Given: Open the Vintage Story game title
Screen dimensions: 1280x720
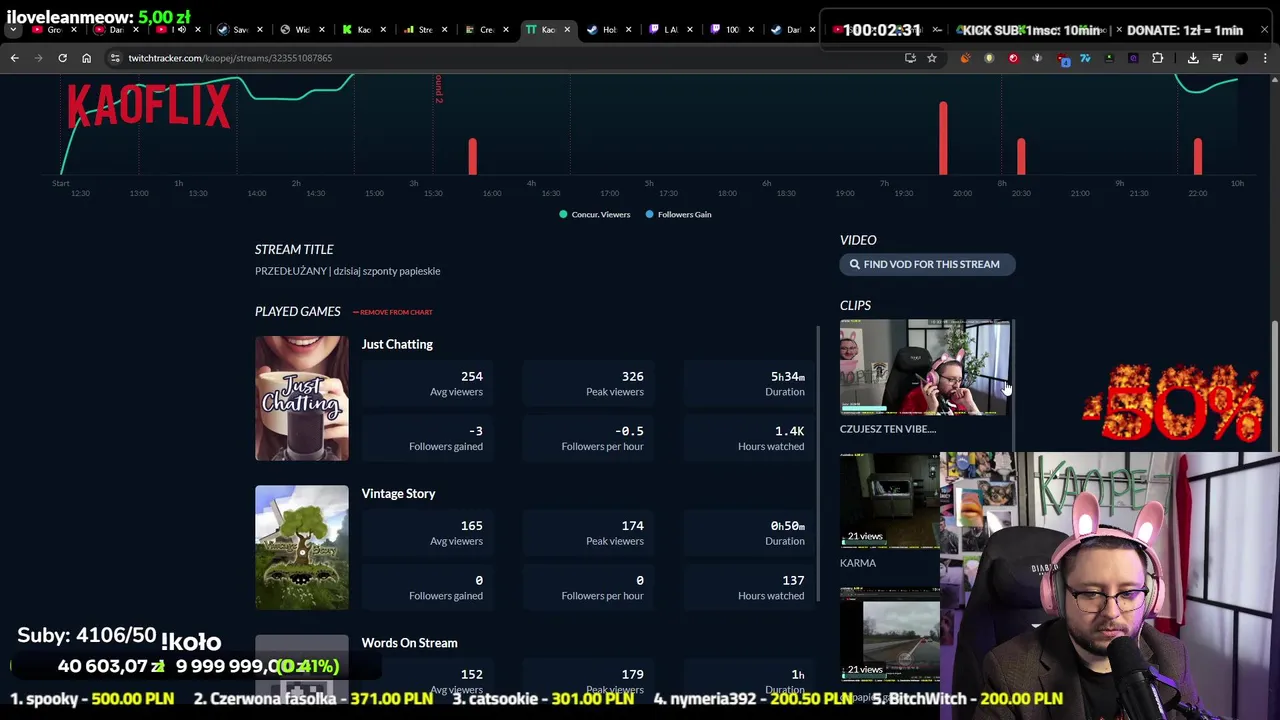Looking at the screenshot, I should coord(398,493).
